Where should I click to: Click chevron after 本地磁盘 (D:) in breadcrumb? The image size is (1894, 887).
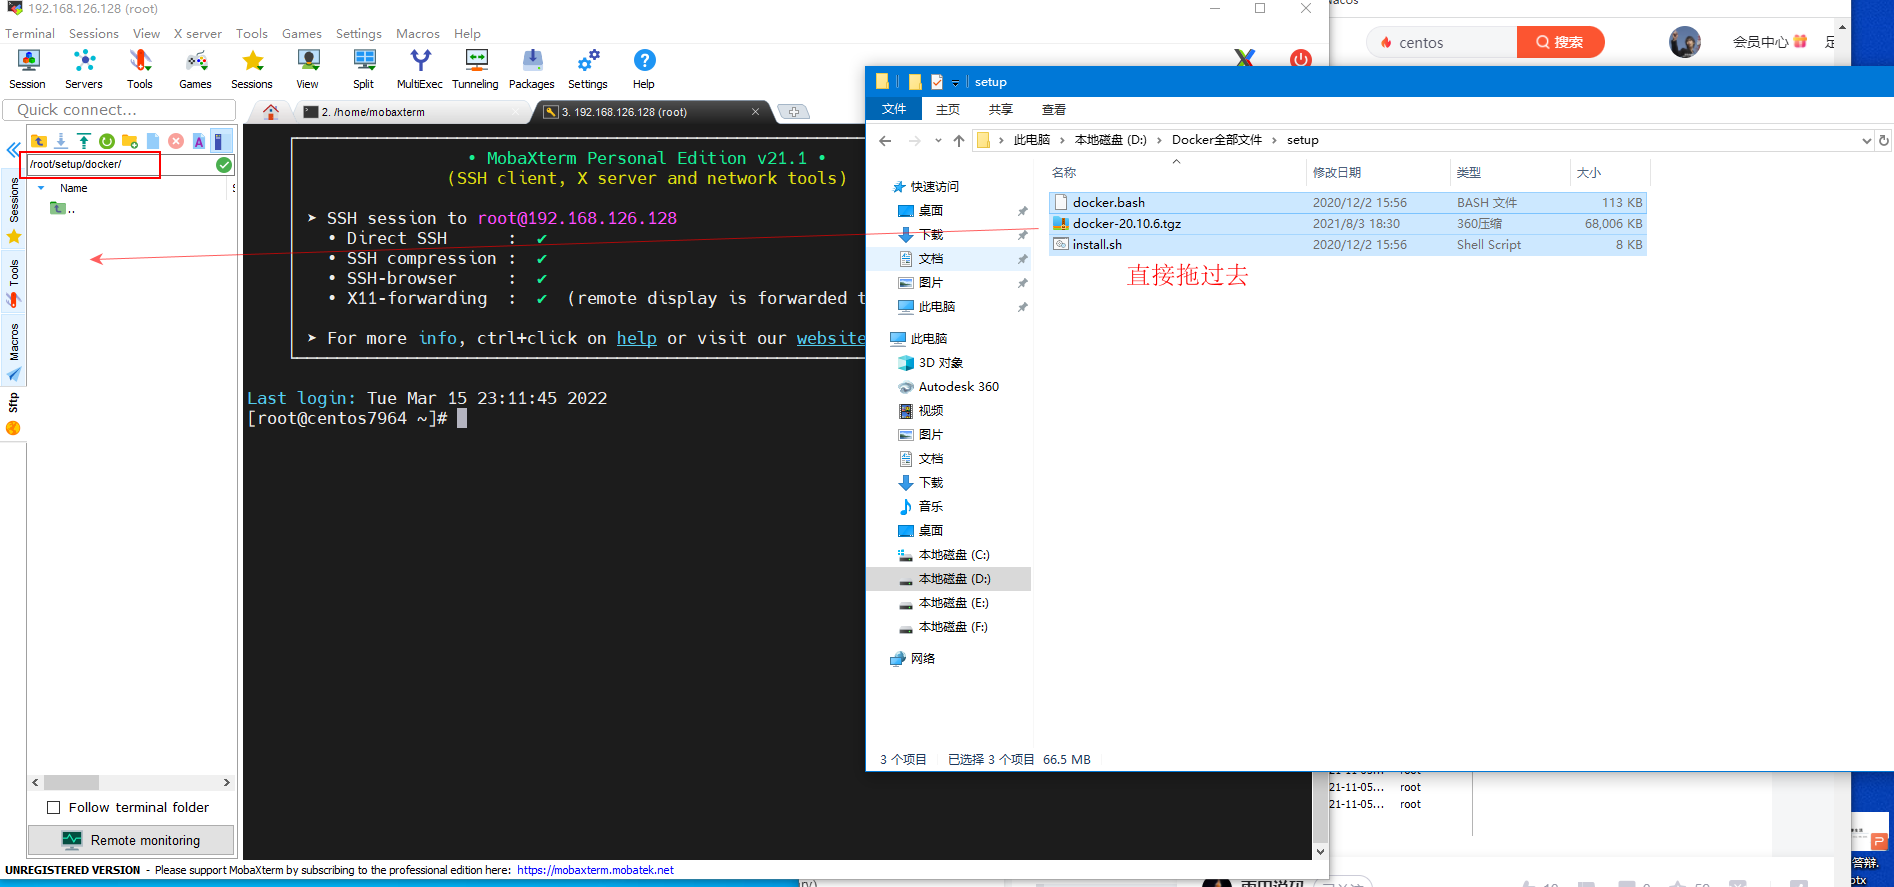(x=1159, y=140)
